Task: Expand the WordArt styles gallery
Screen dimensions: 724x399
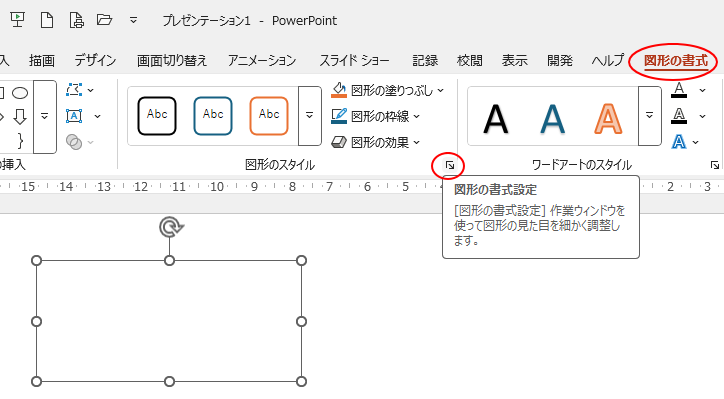Action: 650,115
